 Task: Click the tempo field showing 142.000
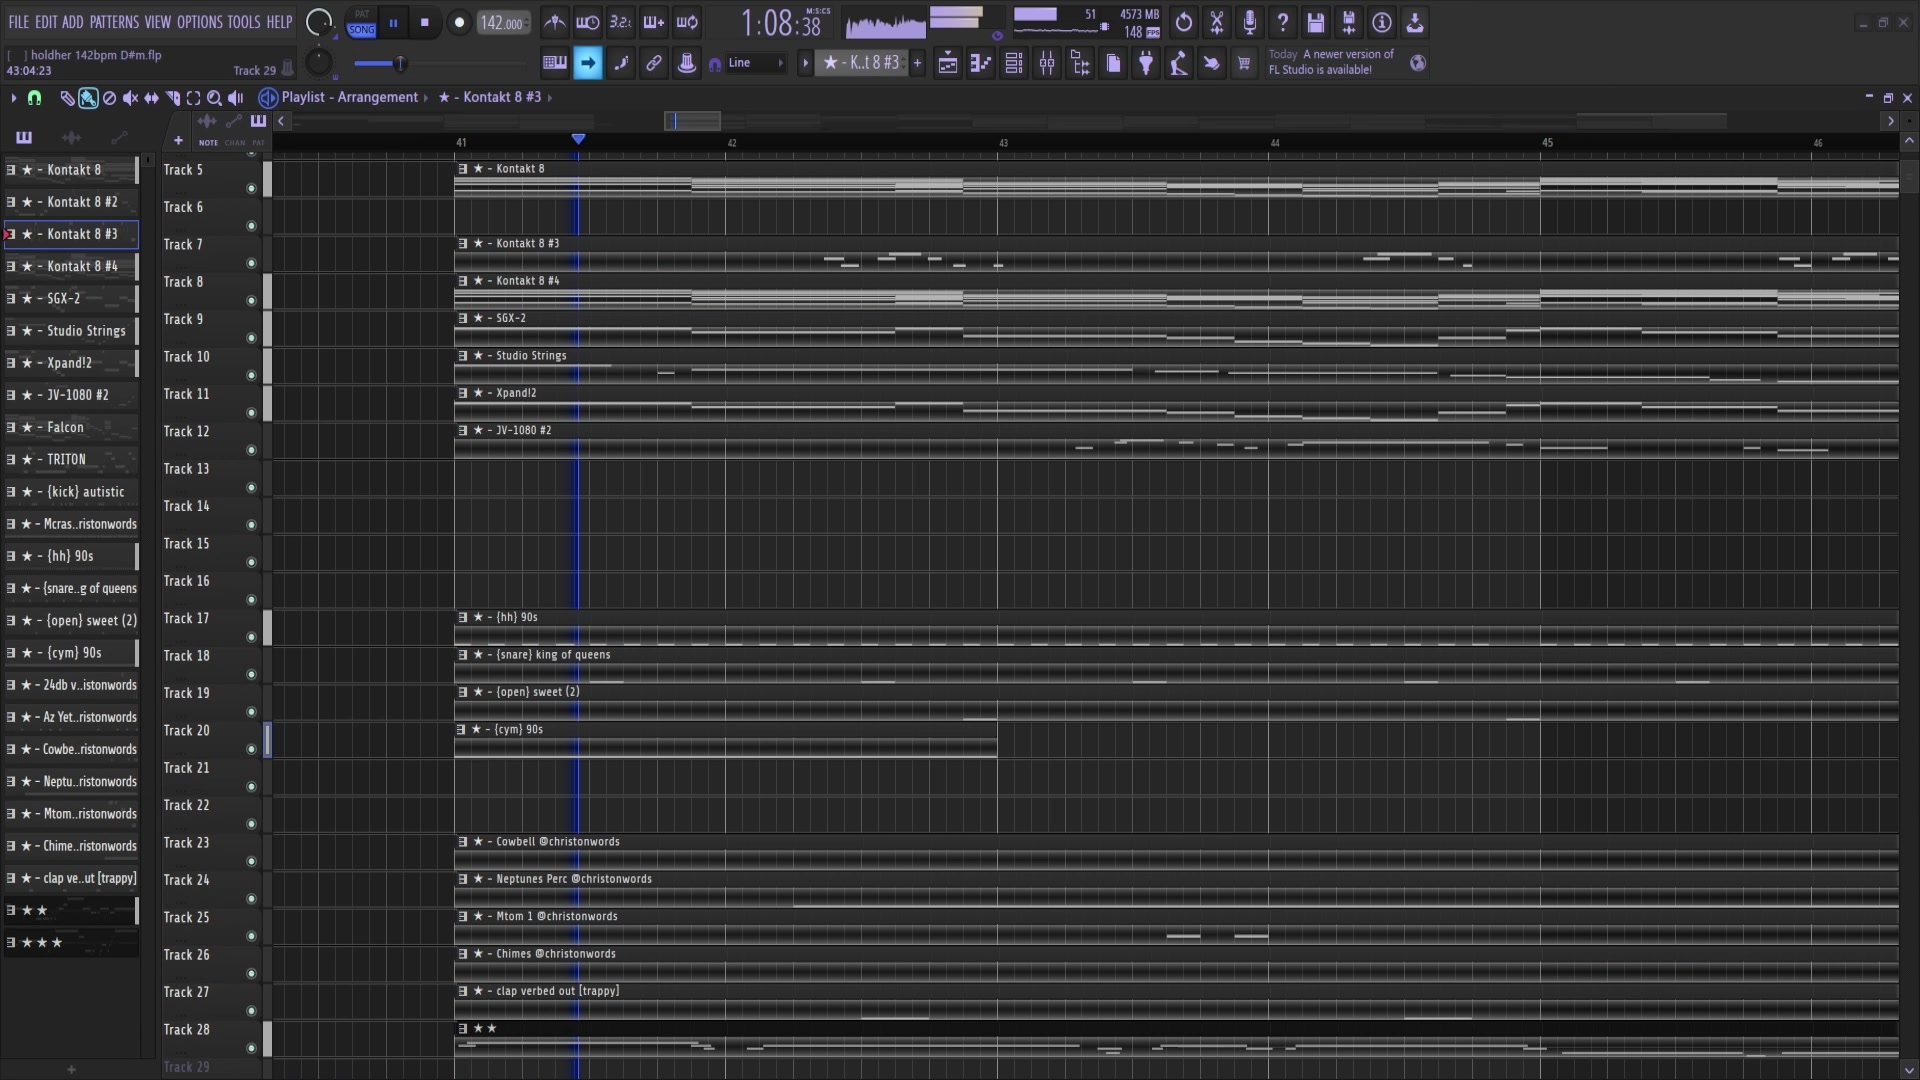coord(503,23)
